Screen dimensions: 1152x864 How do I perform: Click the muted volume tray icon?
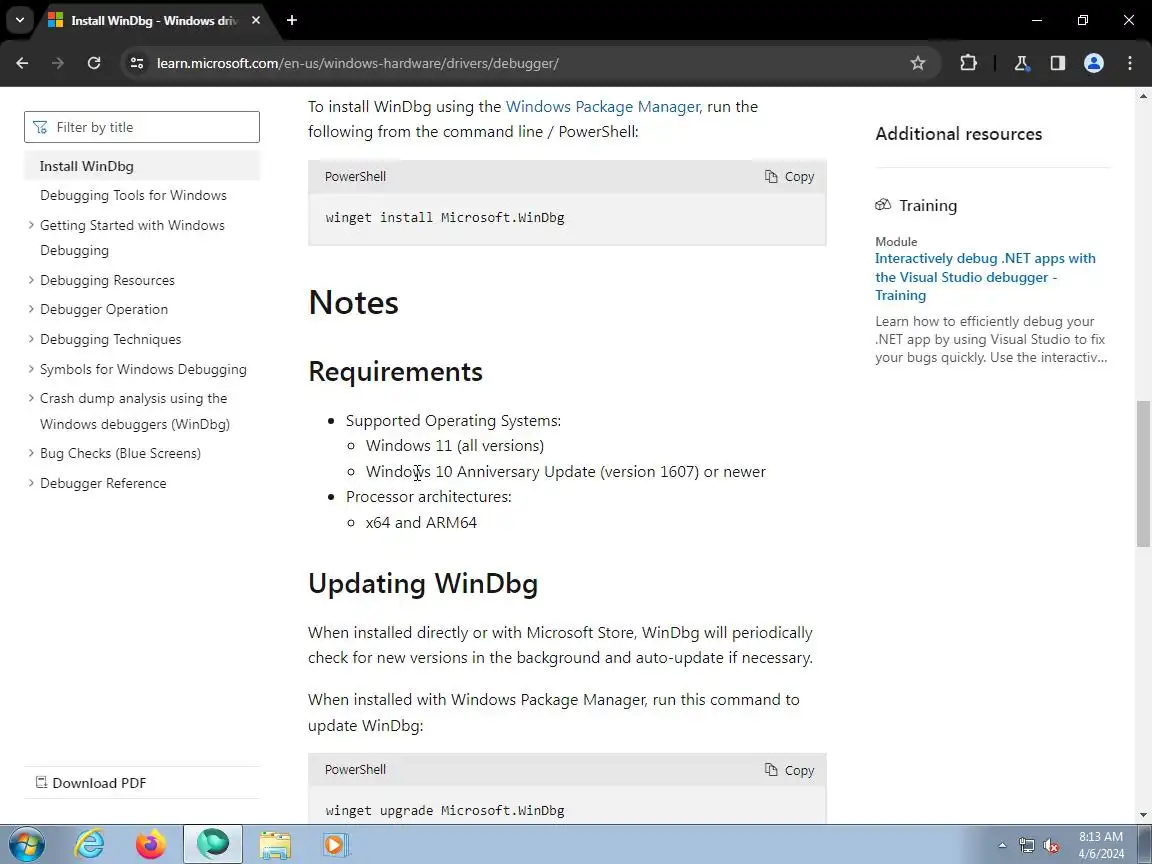(x=1051, y=846)
